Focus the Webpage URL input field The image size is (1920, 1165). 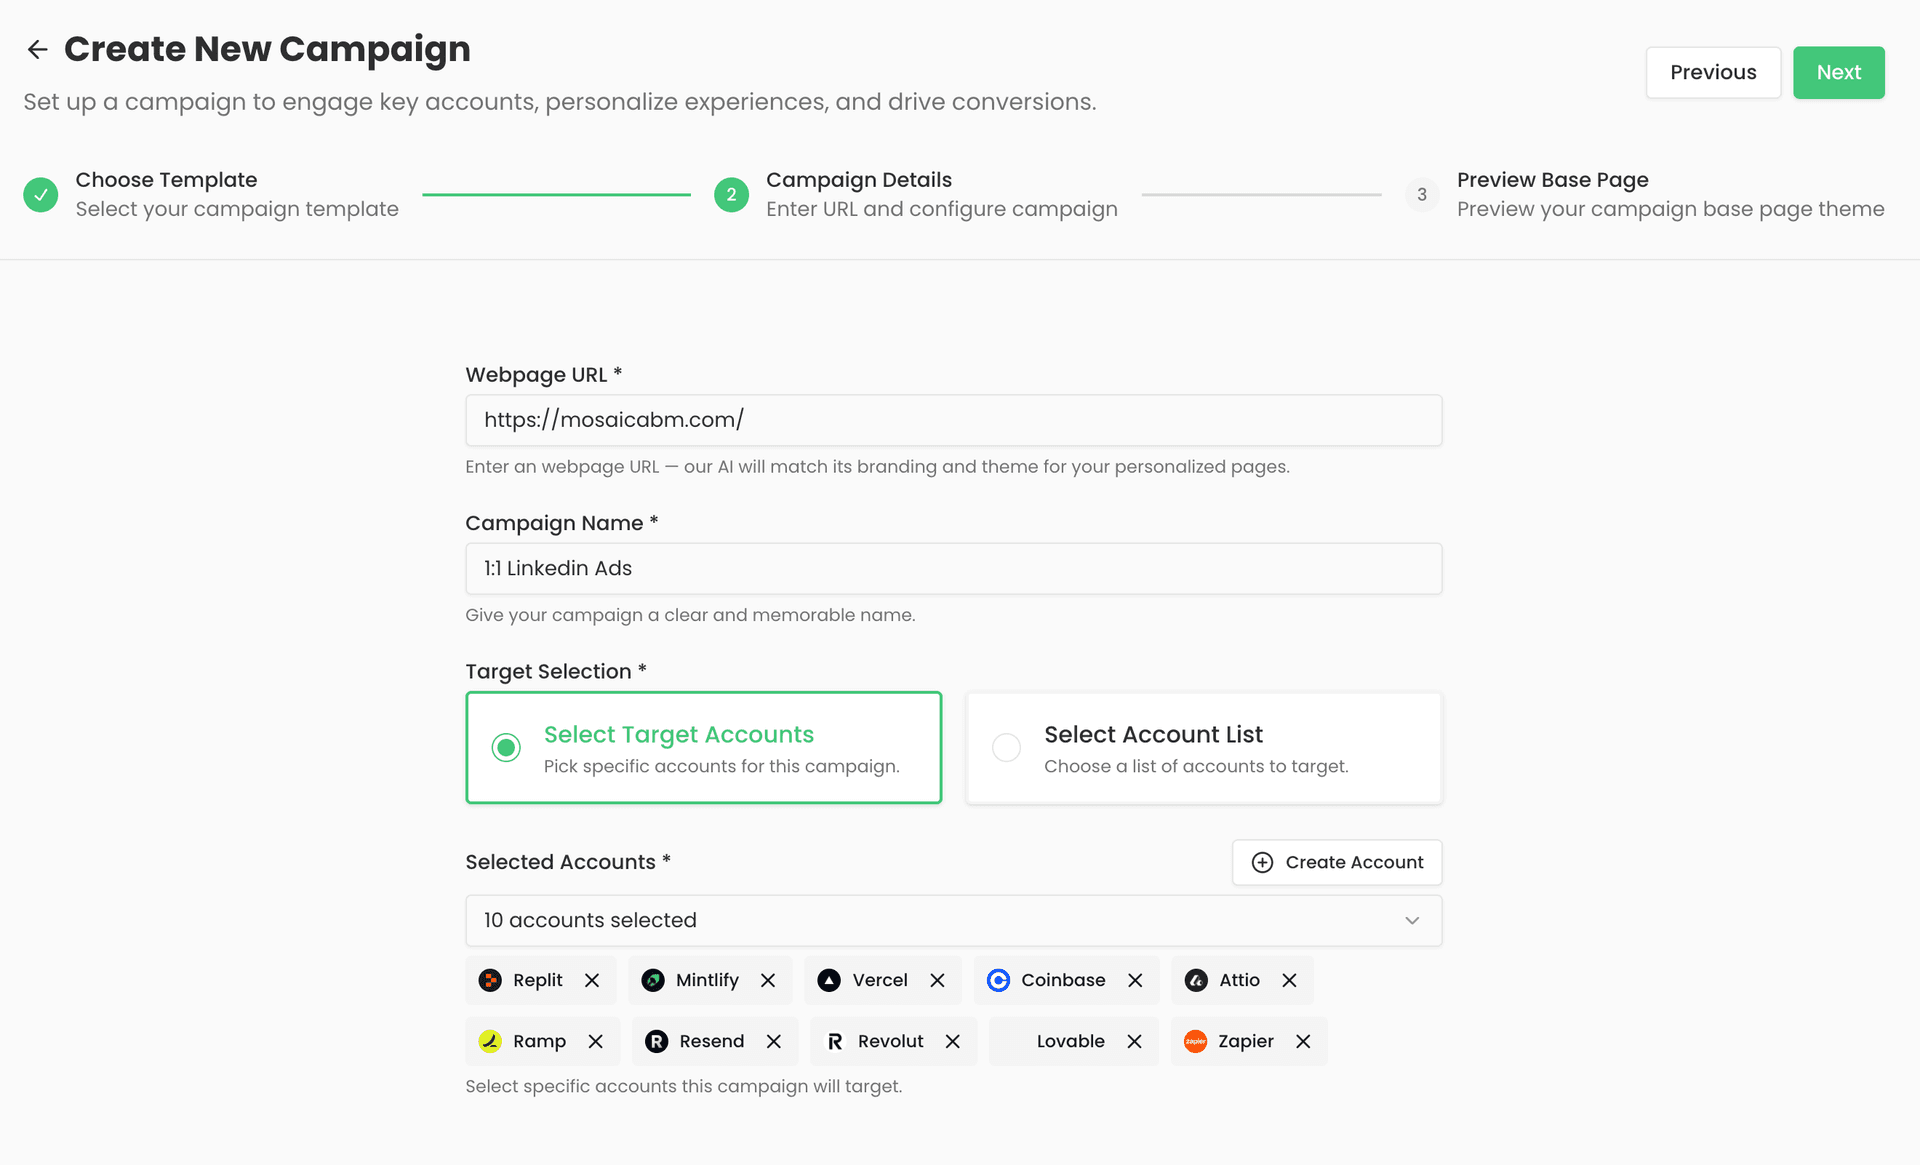[953, 420]
